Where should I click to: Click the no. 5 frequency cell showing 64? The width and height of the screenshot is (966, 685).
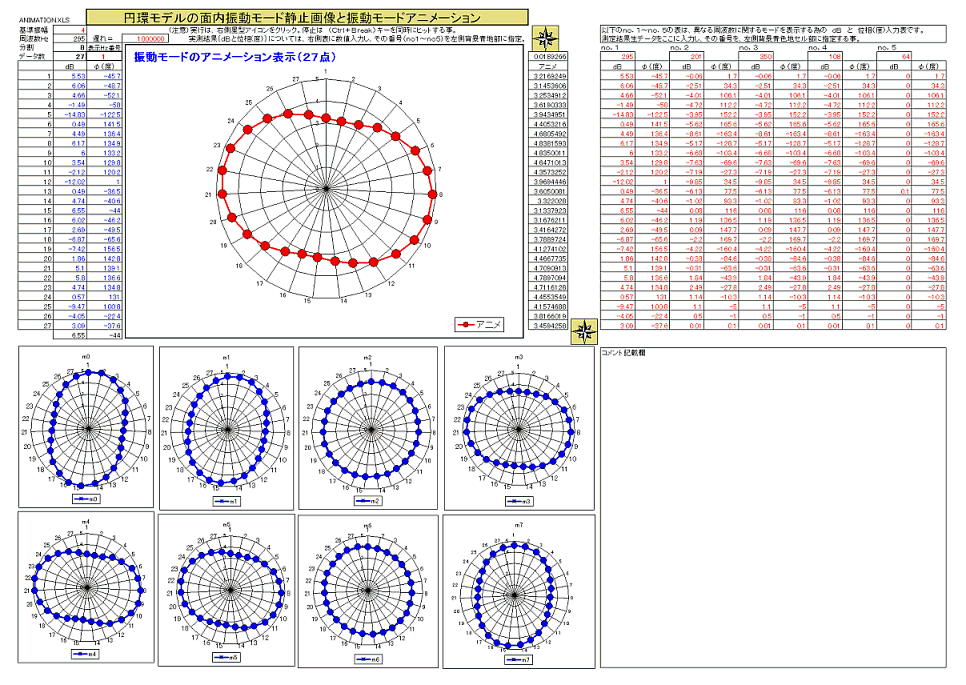(x=905, y=57)
